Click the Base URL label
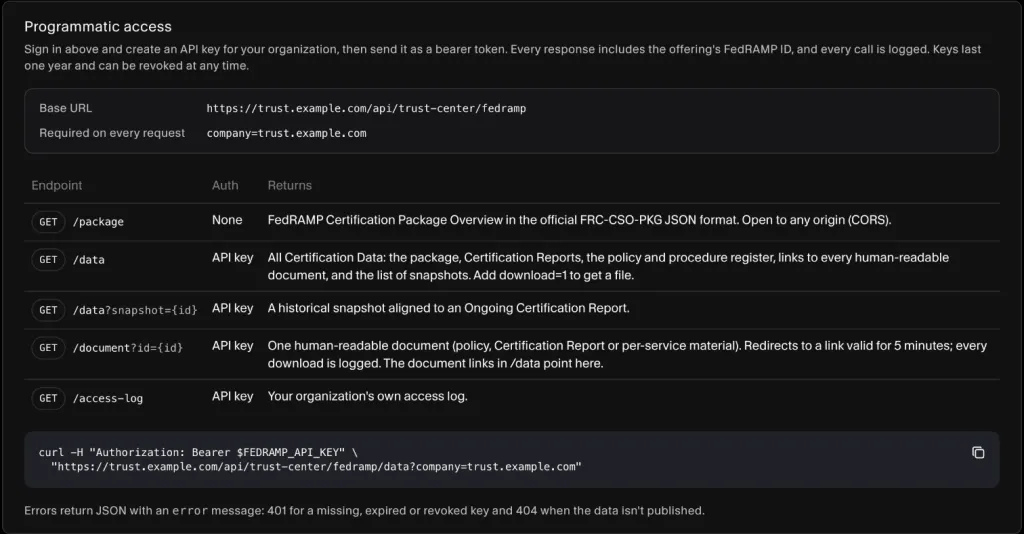The image size is (1024, 534). tap(65, 108)
